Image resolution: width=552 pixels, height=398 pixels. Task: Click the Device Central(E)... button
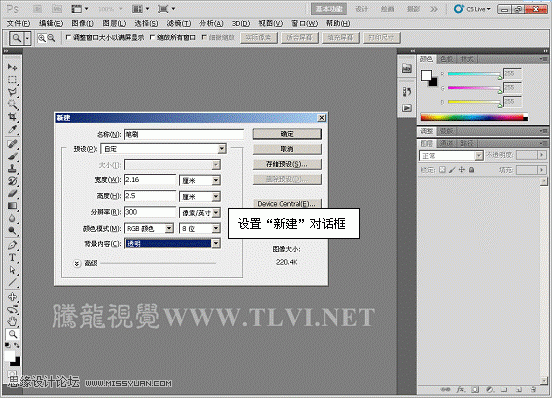[x=287, y=203]
